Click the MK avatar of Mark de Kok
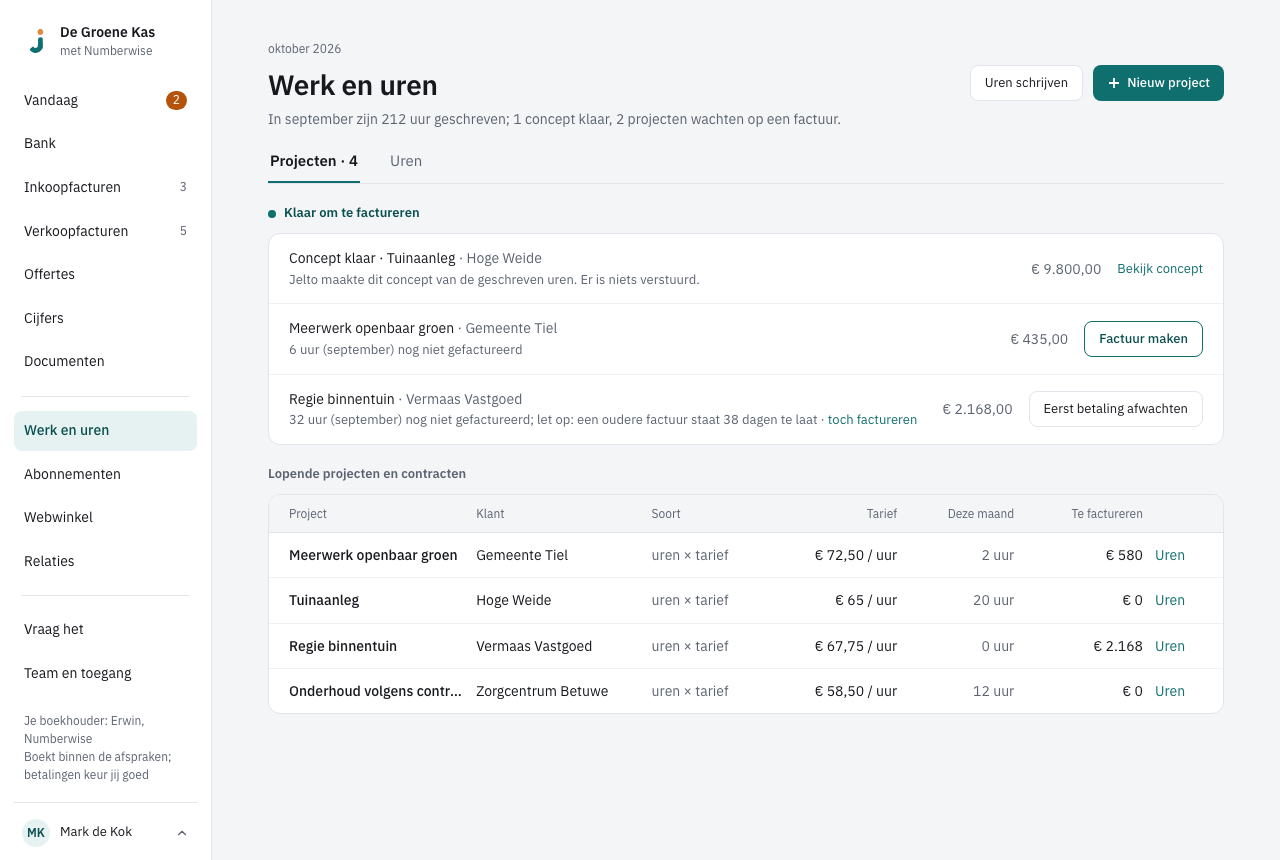Viewport: 1280px width, 860px height. [36, 832]
